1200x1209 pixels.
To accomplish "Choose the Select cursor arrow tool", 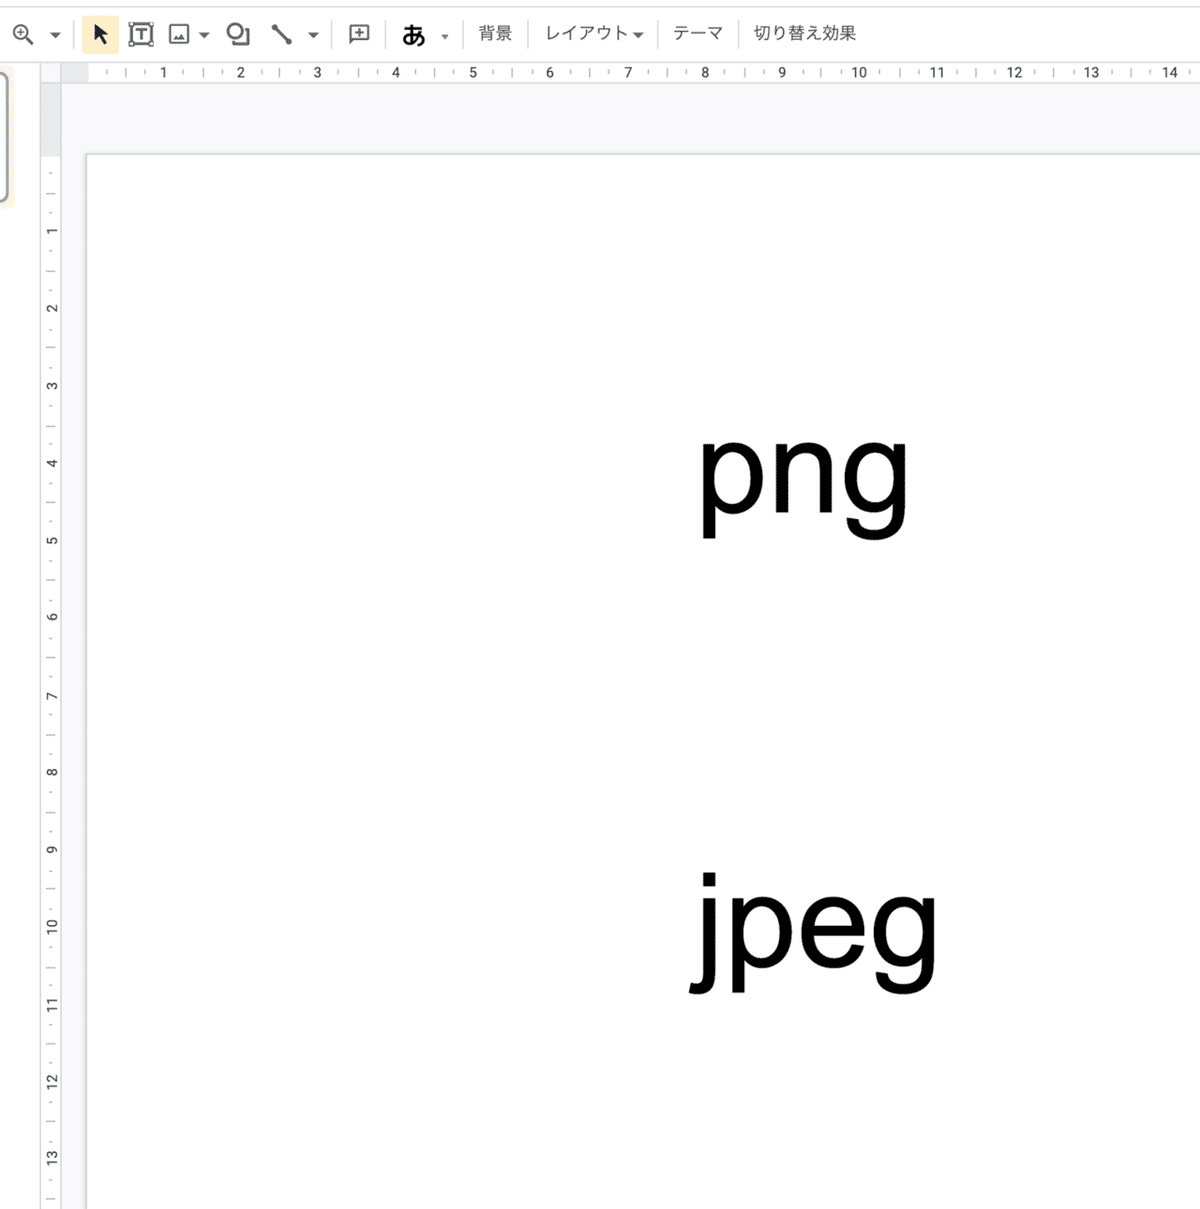I will 100,35.
